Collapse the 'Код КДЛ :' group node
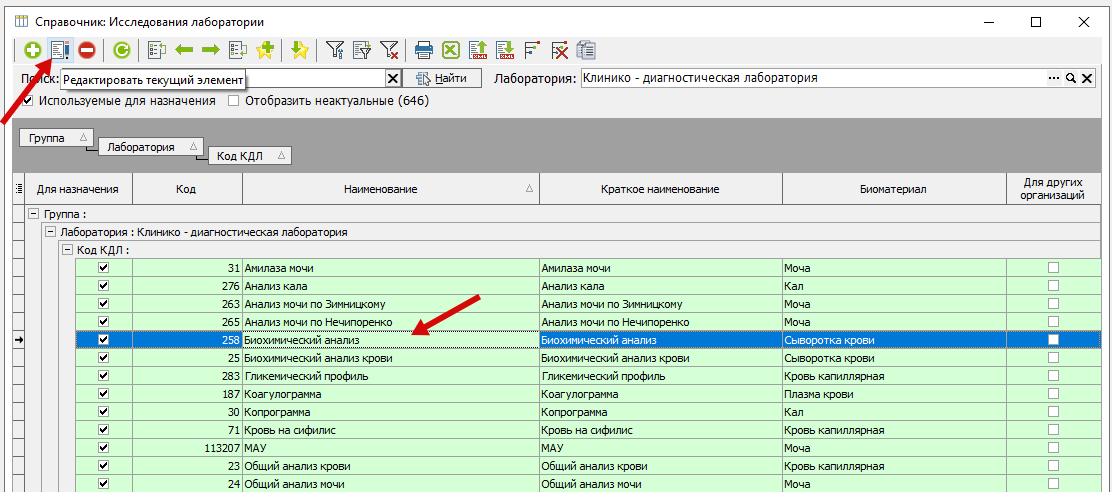Screen dimensions: 1112x492 pyautogui.click(x=68, y=250)
